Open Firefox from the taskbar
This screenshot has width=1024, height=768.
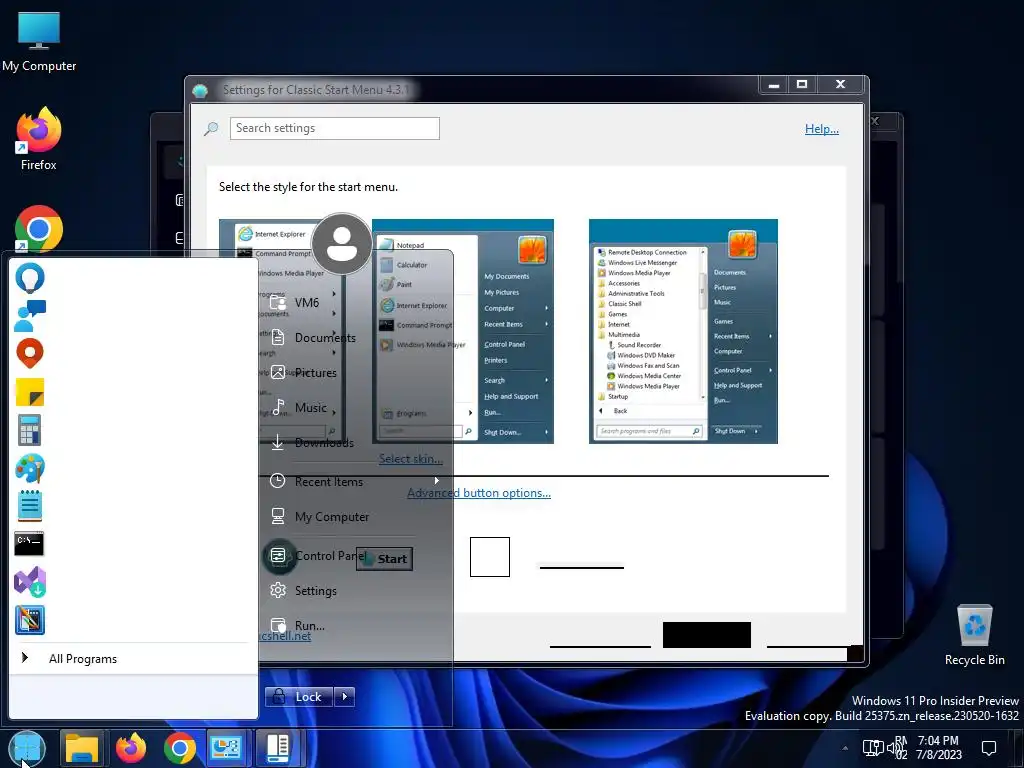click(x=131, y=748)
